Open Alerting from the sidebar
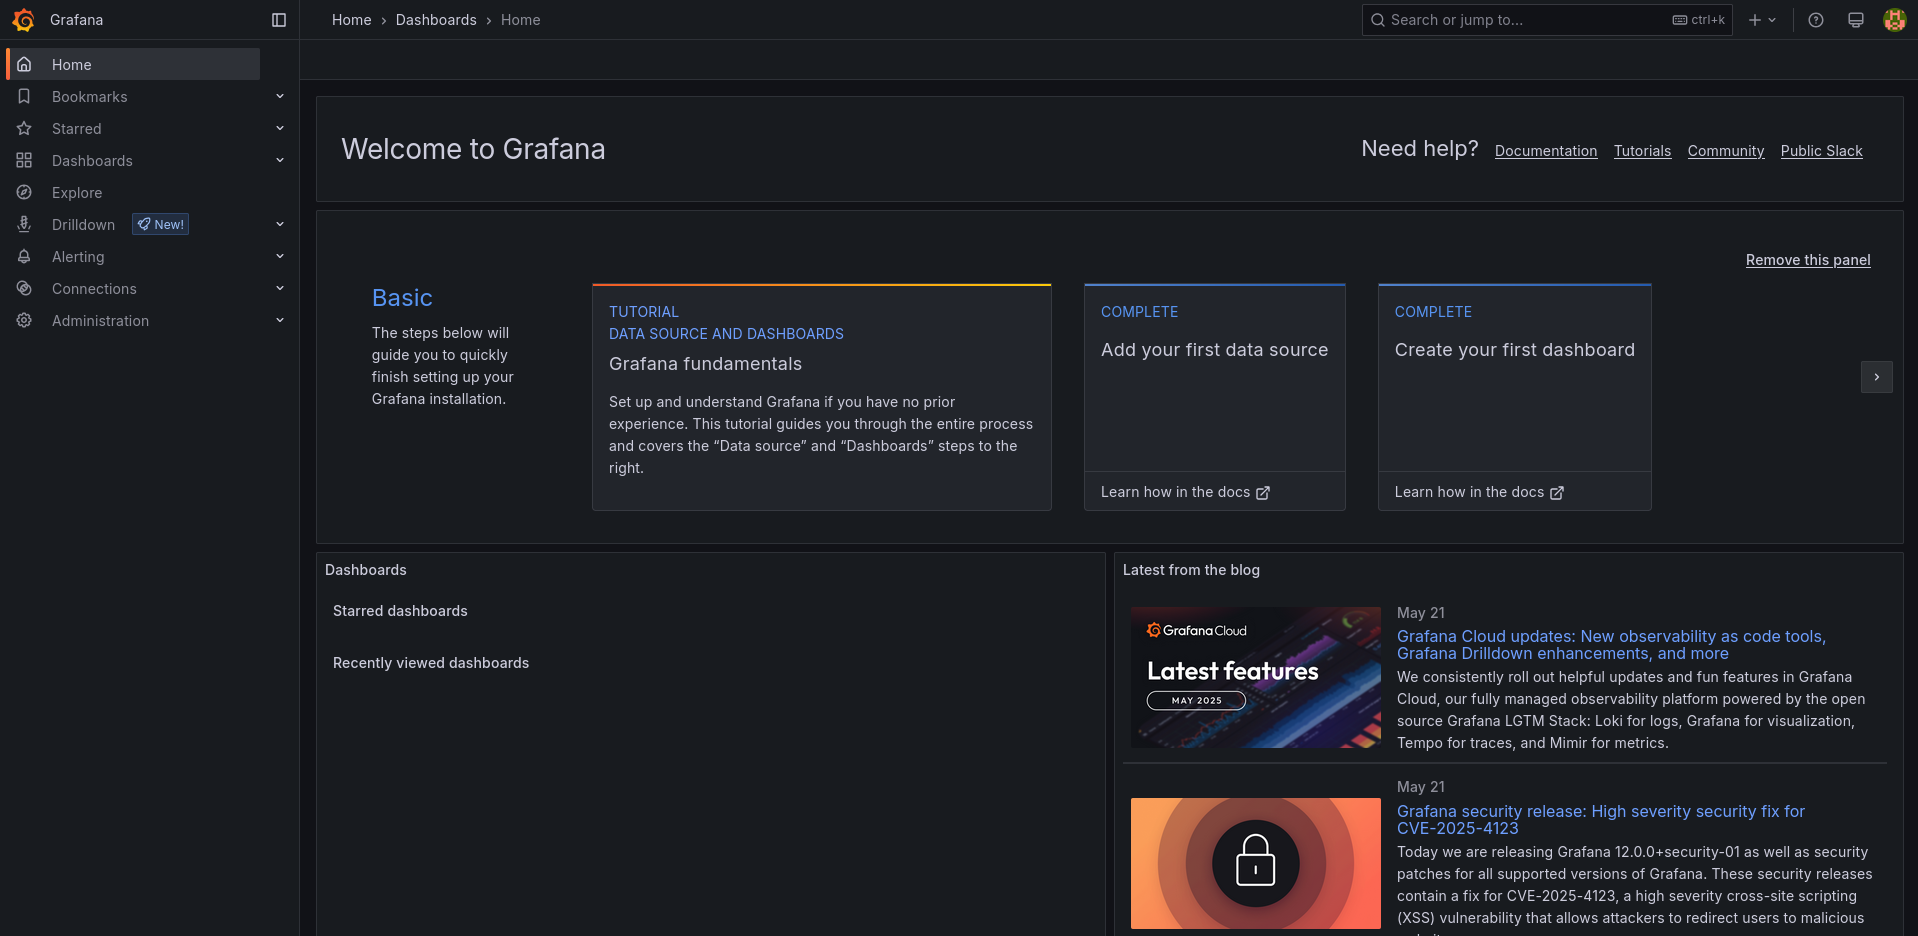Viewport: 1918px width, 936px height. tap(78, 256)
